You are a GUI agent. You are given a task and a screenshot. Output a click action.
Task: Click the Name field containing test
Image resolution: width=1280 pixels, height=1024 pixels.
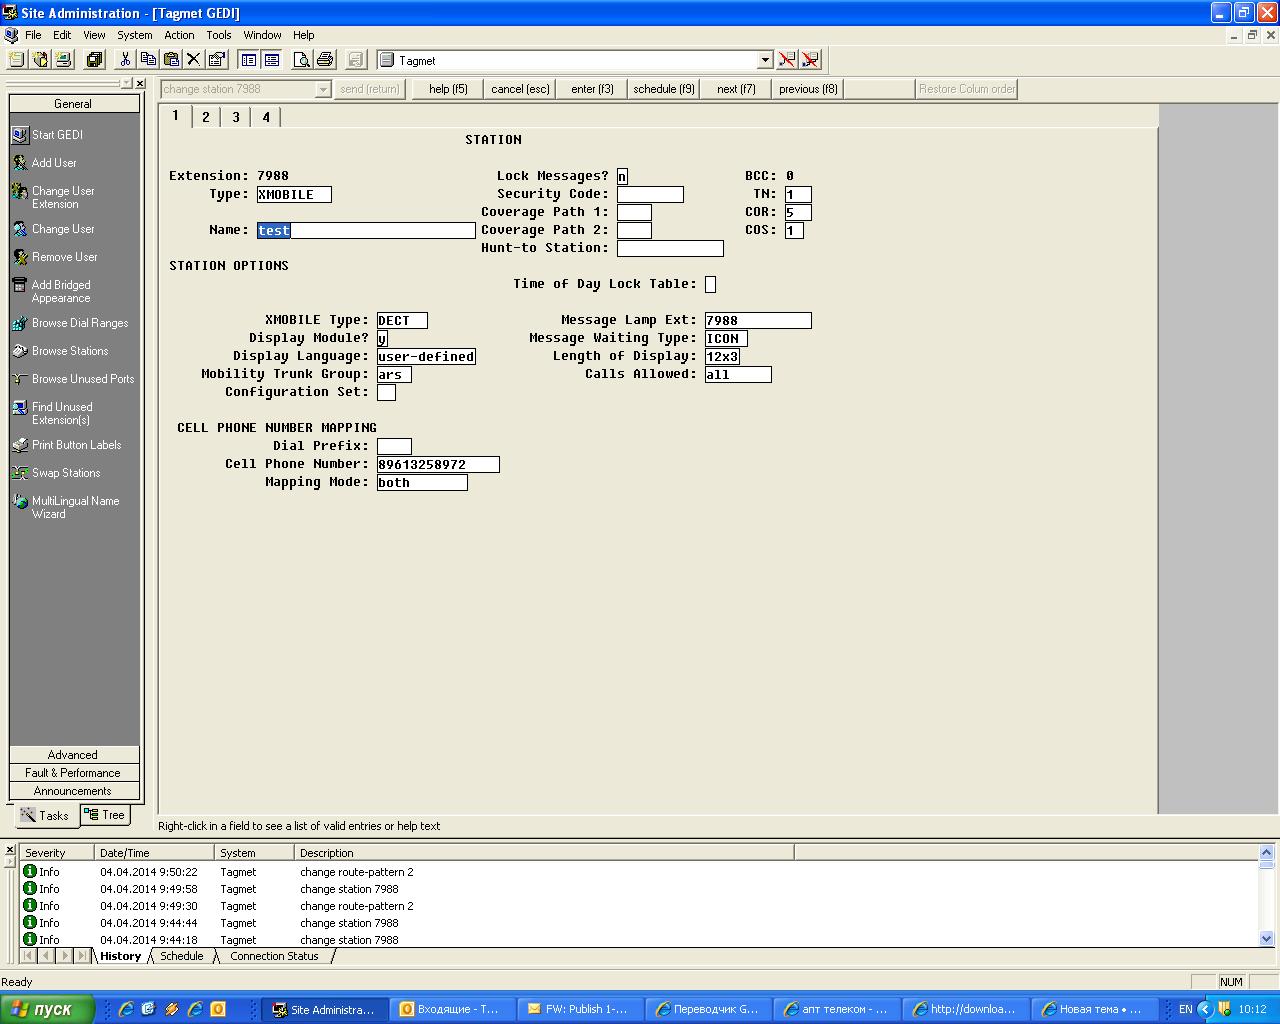click(366, 230)
